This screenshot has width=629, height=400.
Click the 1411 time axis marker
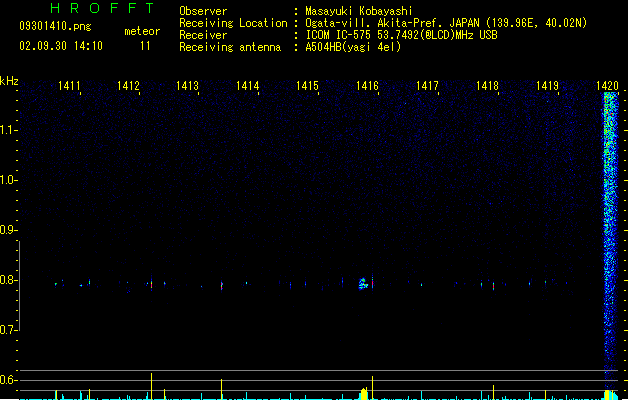pos(69,86)
